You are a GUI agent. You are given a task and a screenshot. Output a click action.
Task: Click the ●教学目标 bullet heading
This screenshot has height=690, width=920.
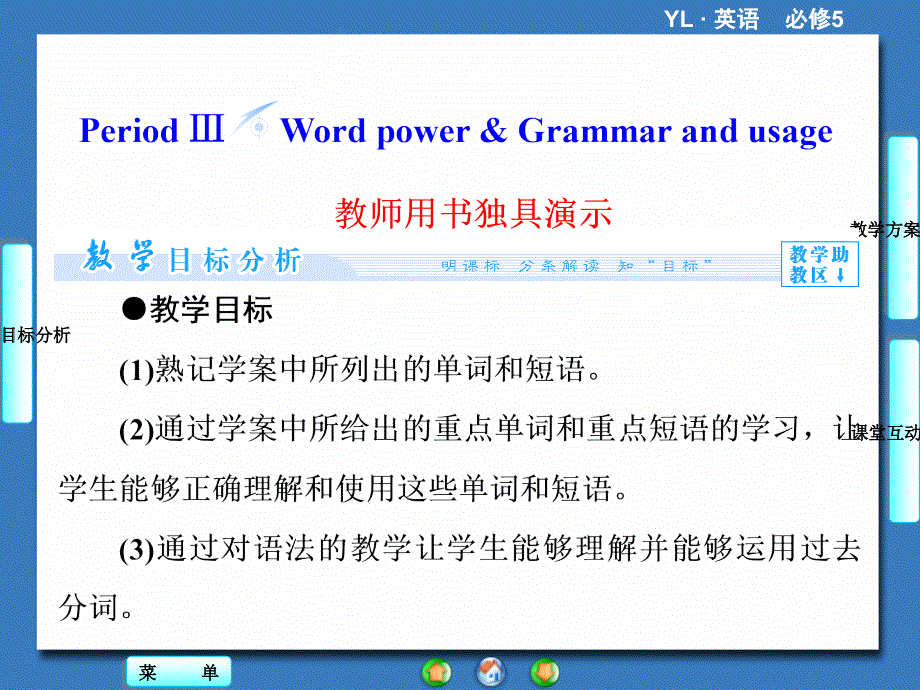196,310
